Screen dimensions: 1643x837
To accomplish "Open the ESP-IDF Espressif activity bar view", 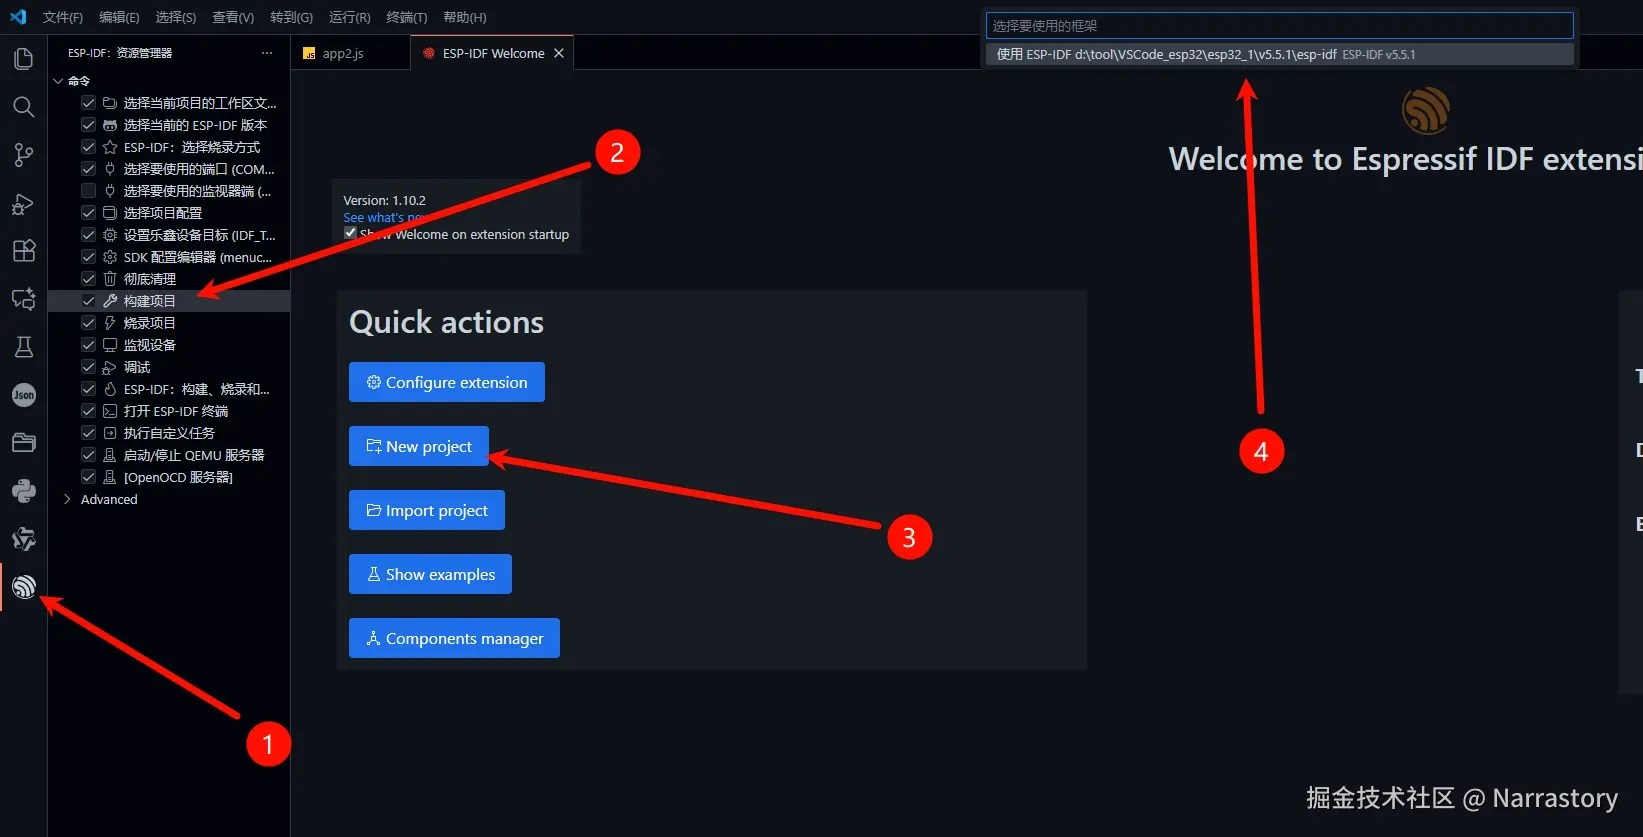I will (x=23, y=587).
